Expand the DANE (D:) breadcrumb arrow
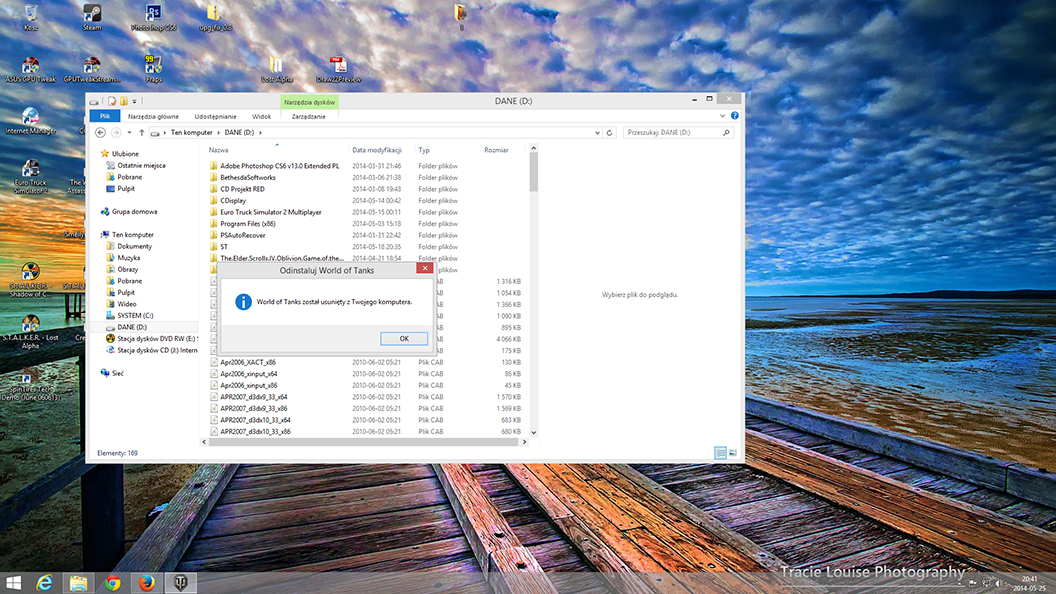Viewport: 1056px width, 594px height. (x=260, y=133)
